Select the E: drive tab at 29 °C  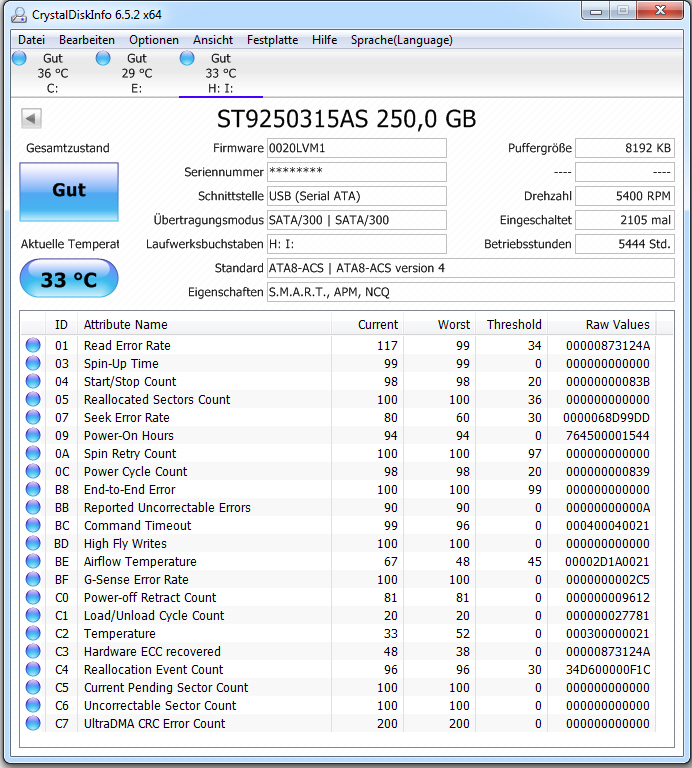point(137,73)
